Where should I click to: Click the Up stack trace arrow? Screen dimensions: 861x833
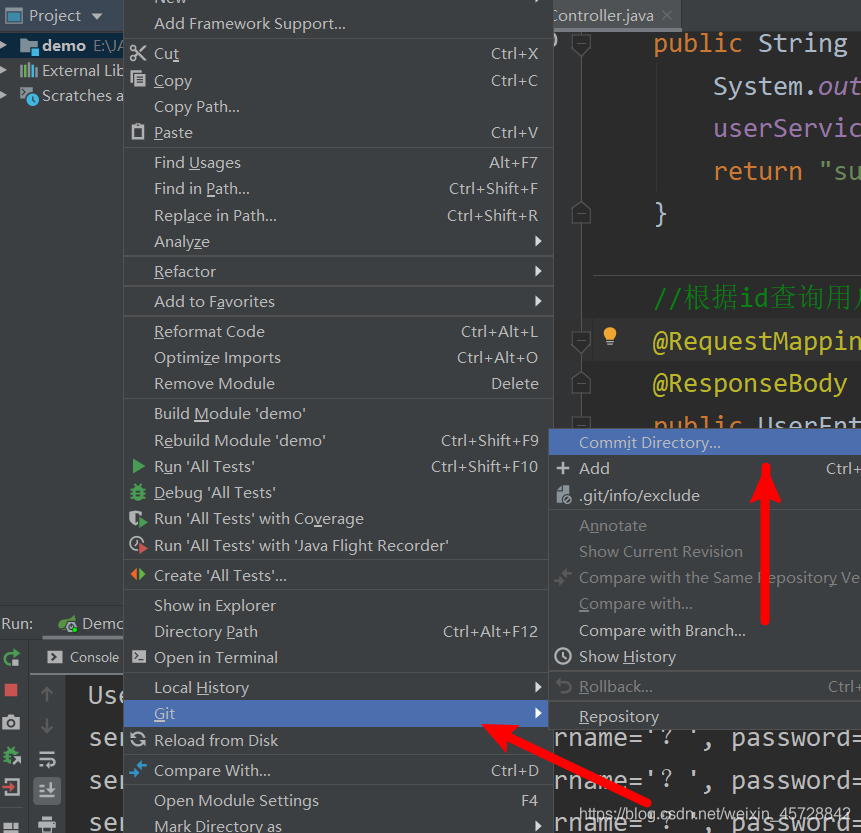point(47,694)
